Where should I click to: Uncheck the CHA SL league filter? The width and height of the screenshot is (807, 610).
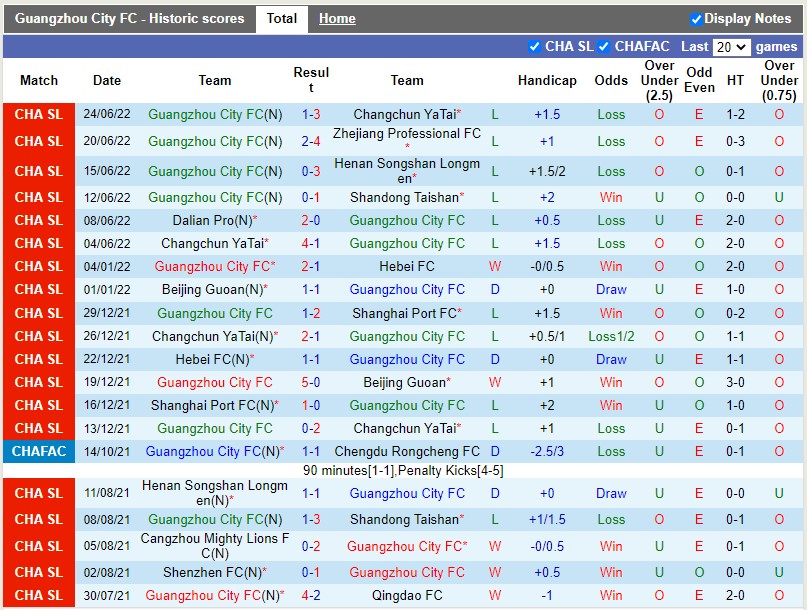pyautogui.click(x=534, y=47)
